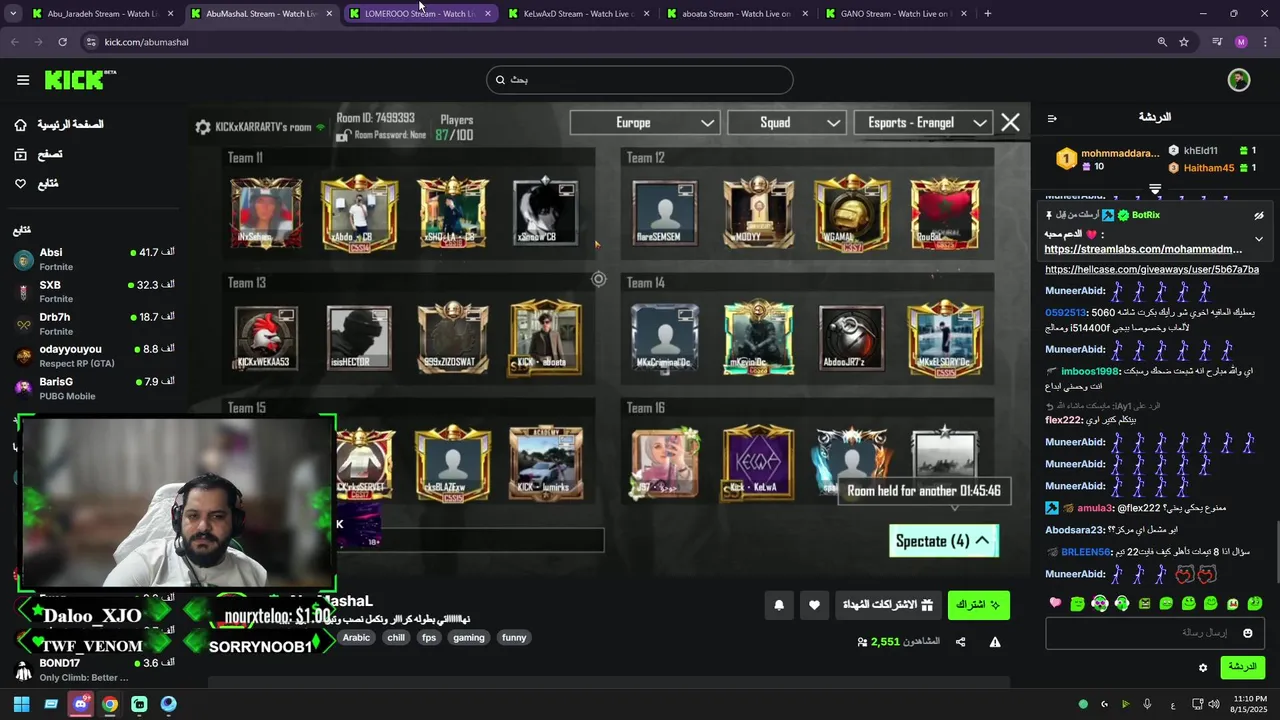Open تصفح browse in the sidebar
1280x720 pixels.
38,155
